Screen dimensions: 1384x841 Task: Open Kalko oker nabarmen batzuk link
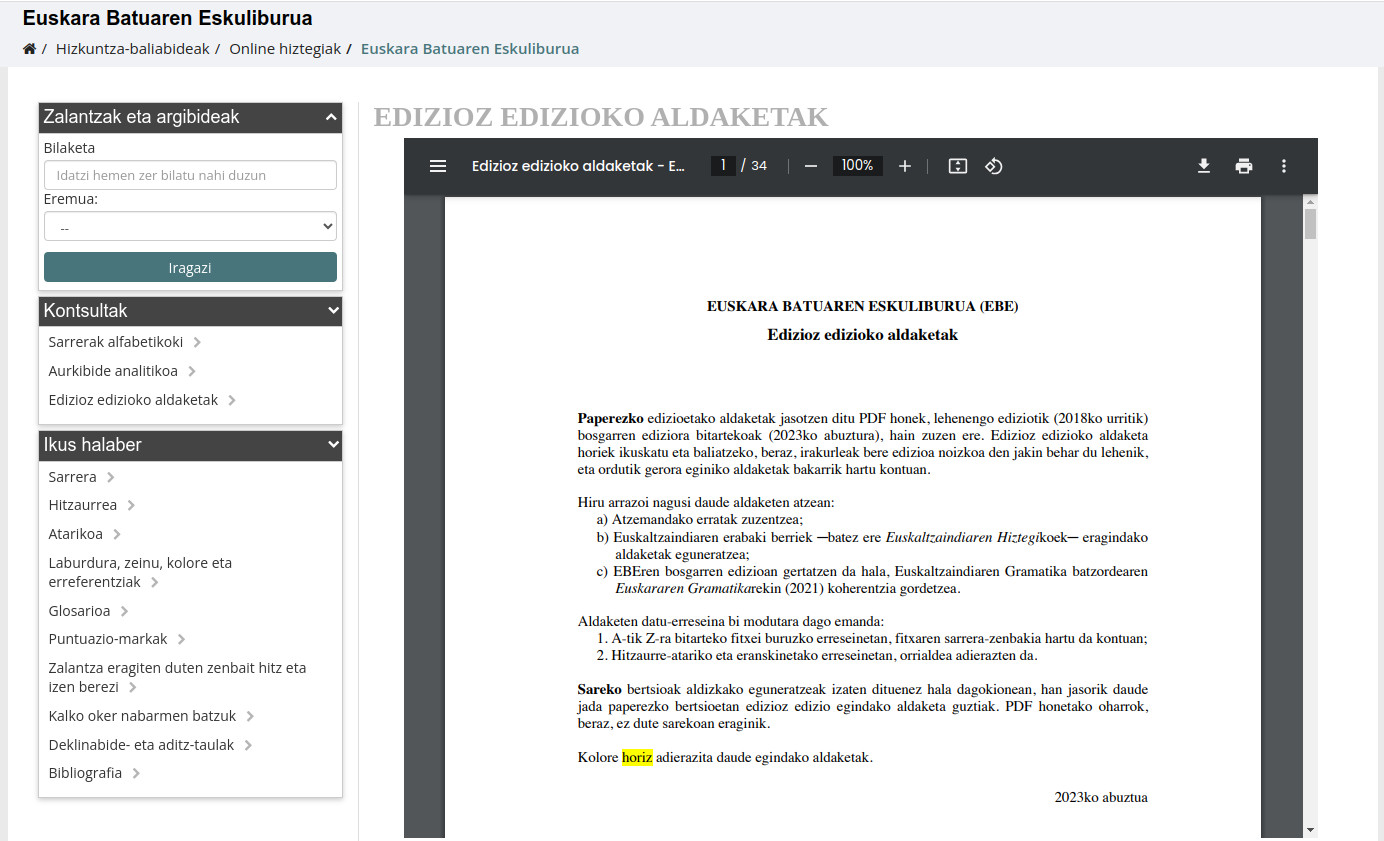142,716
